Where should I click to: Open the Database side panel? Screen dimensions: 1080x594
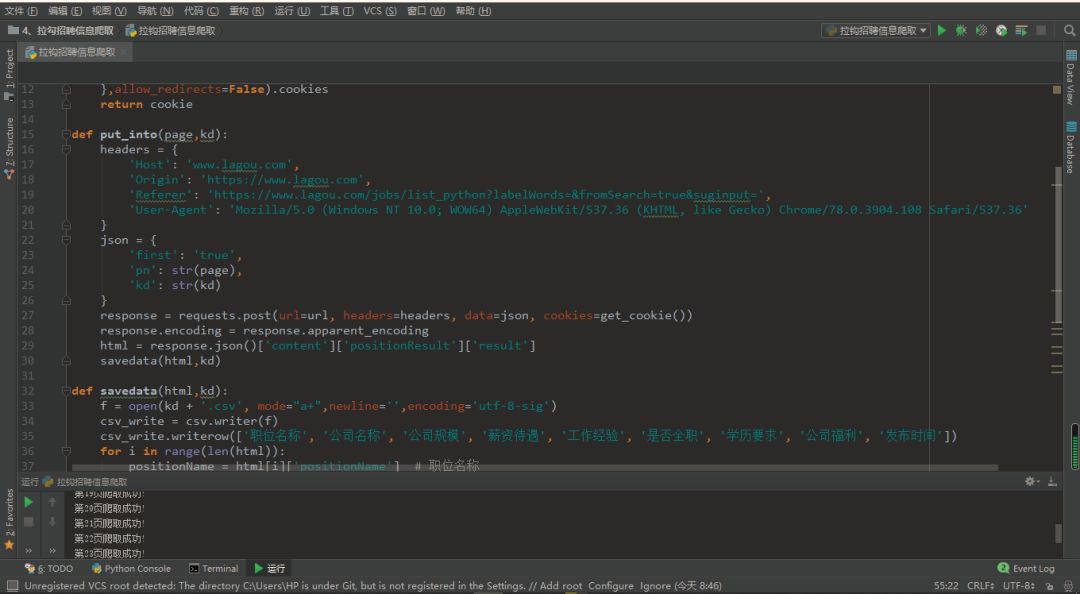coord(1071,147)
